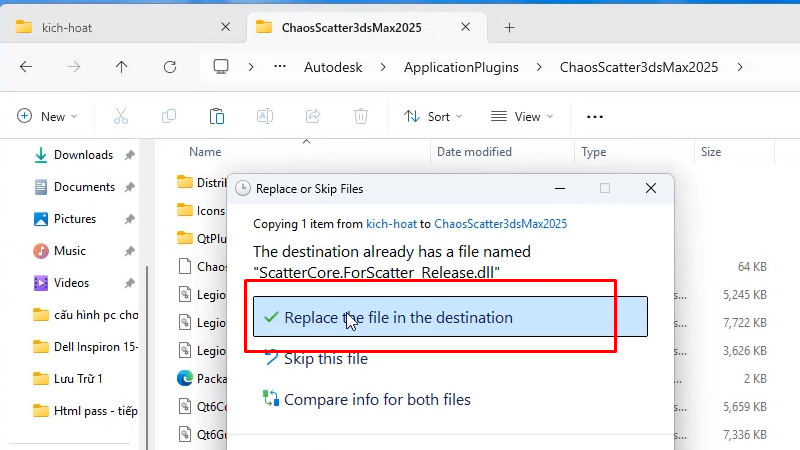Open the Lưu Trữ 1 sidebar folder
800x450 pixels.
[x=67, y=379]
